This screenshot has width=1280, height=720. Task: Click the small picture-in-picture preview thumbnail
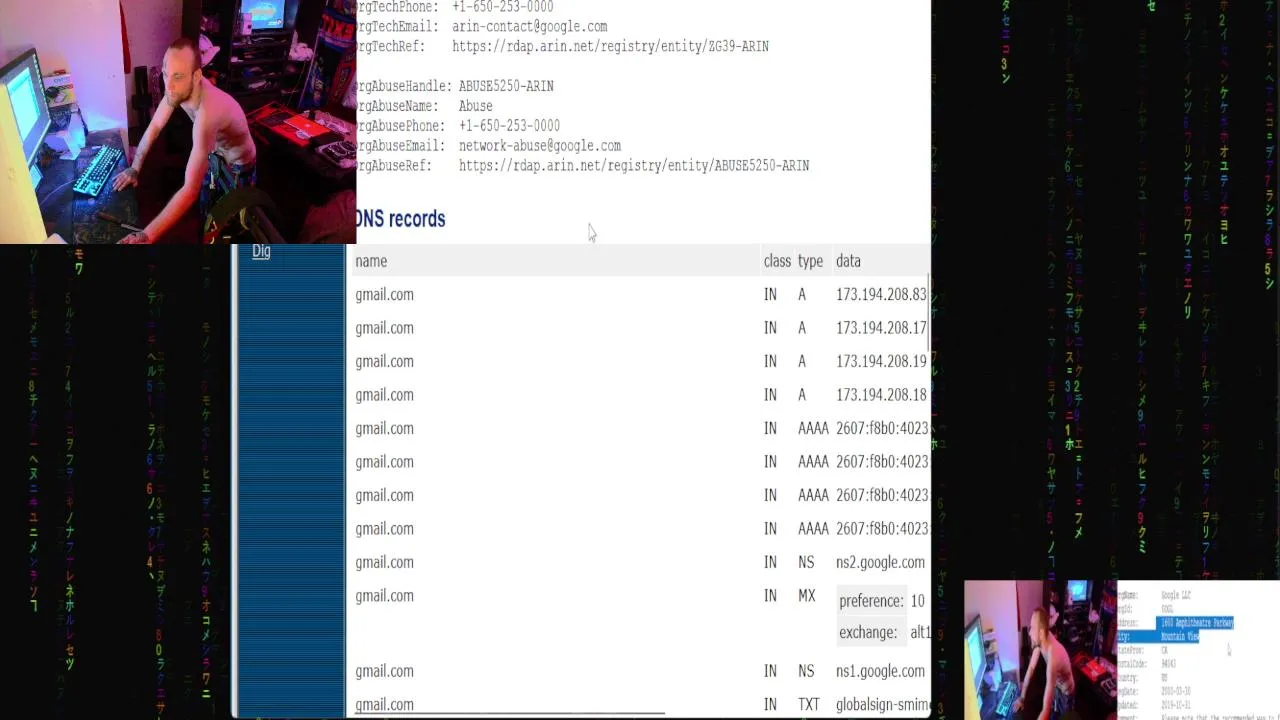(1122, 650)
